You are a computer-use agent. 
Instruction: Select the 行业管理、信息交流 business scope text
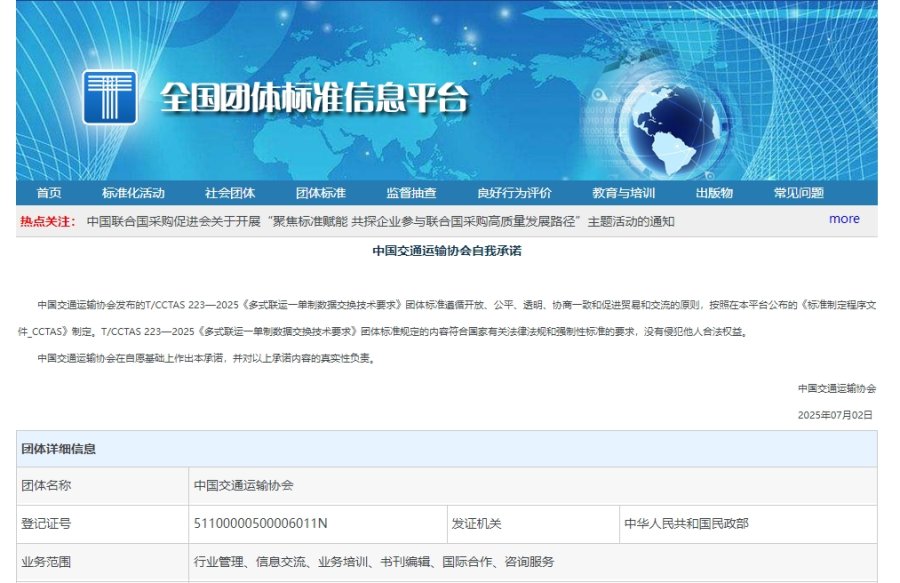(374, 562)
